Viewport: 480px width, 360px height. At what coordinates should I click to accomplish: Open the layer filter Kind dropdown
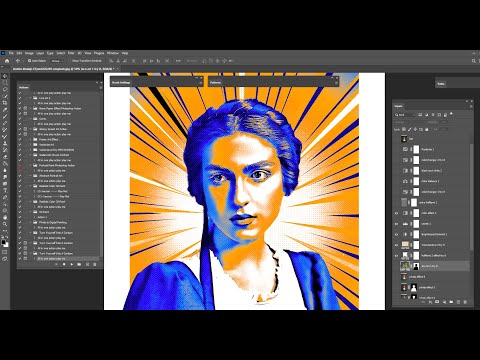405,115
